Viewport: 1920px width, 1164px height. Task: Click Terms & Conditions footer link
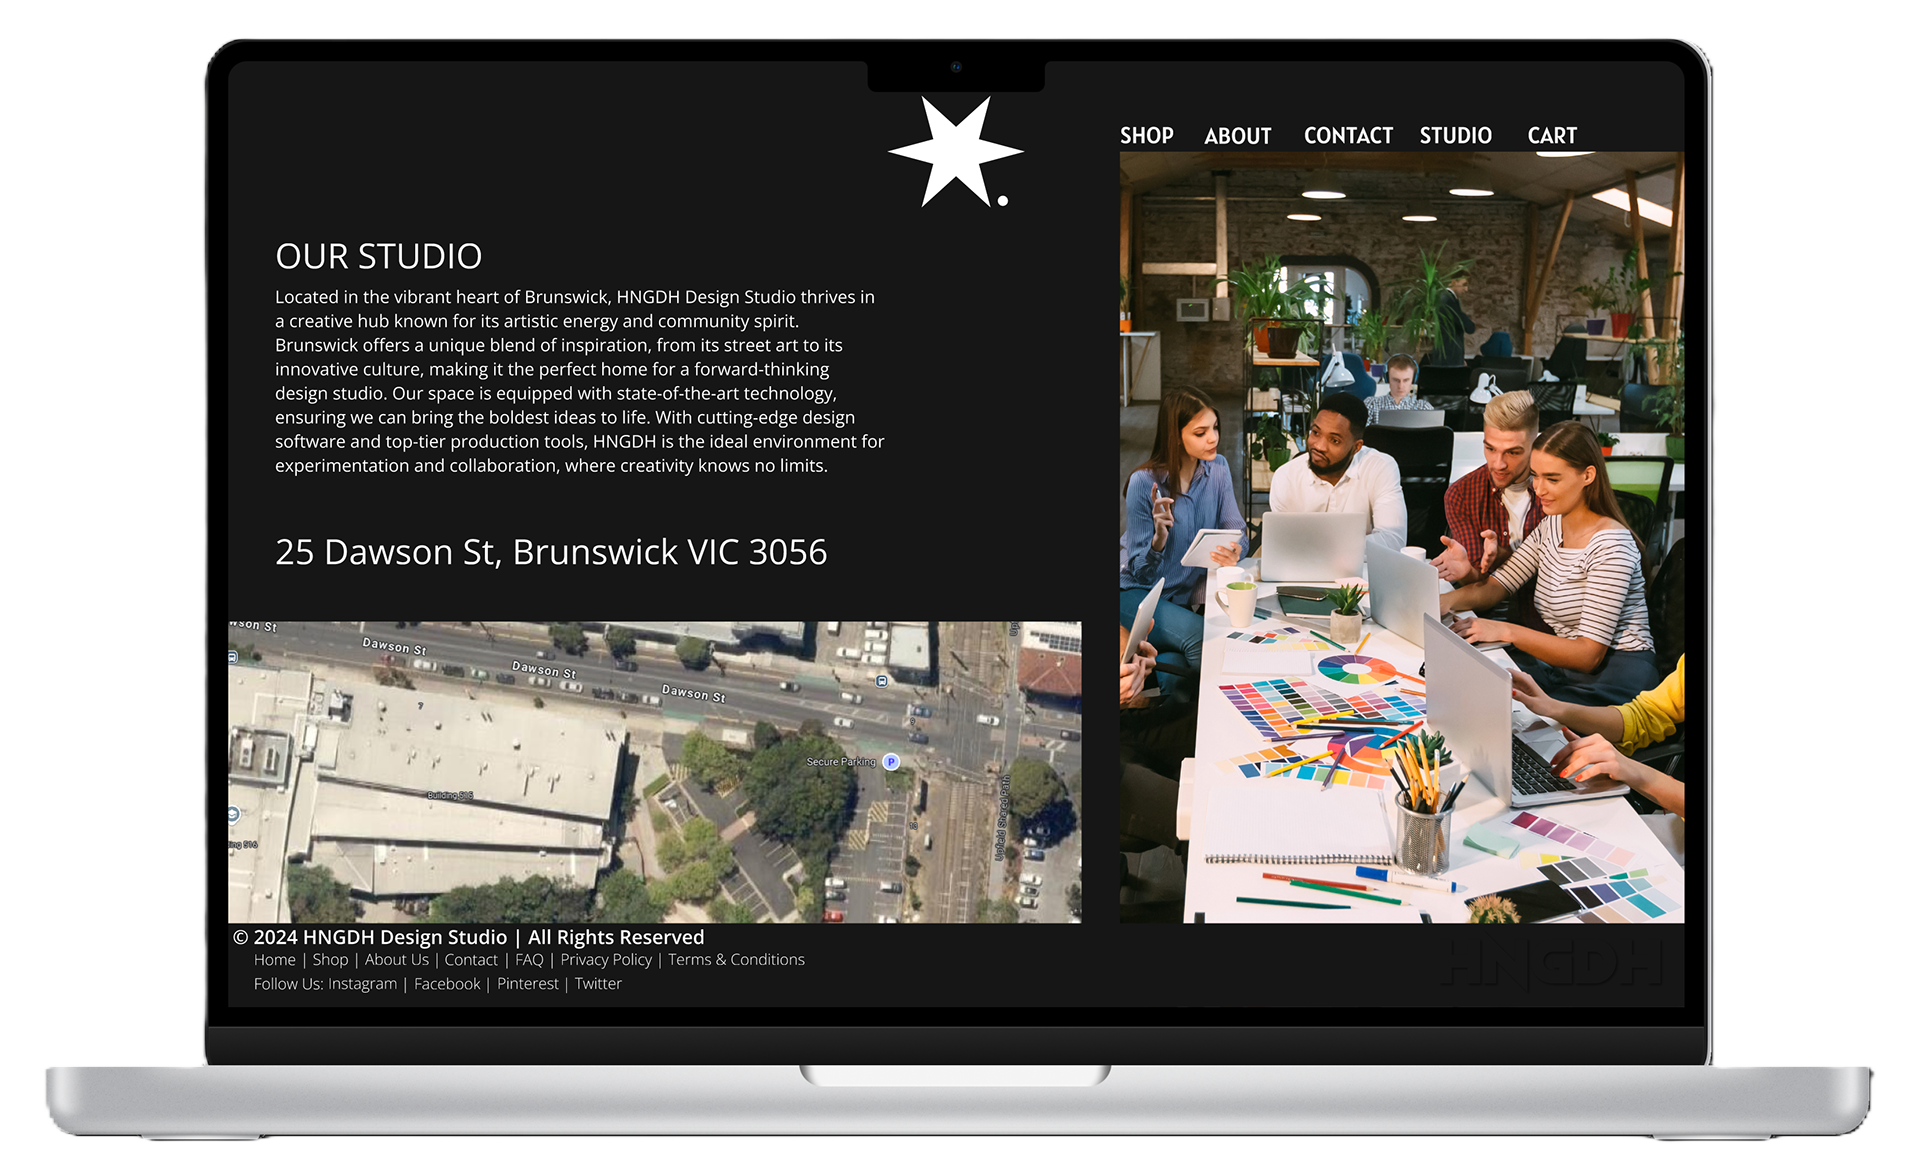(x=738, y=960)
